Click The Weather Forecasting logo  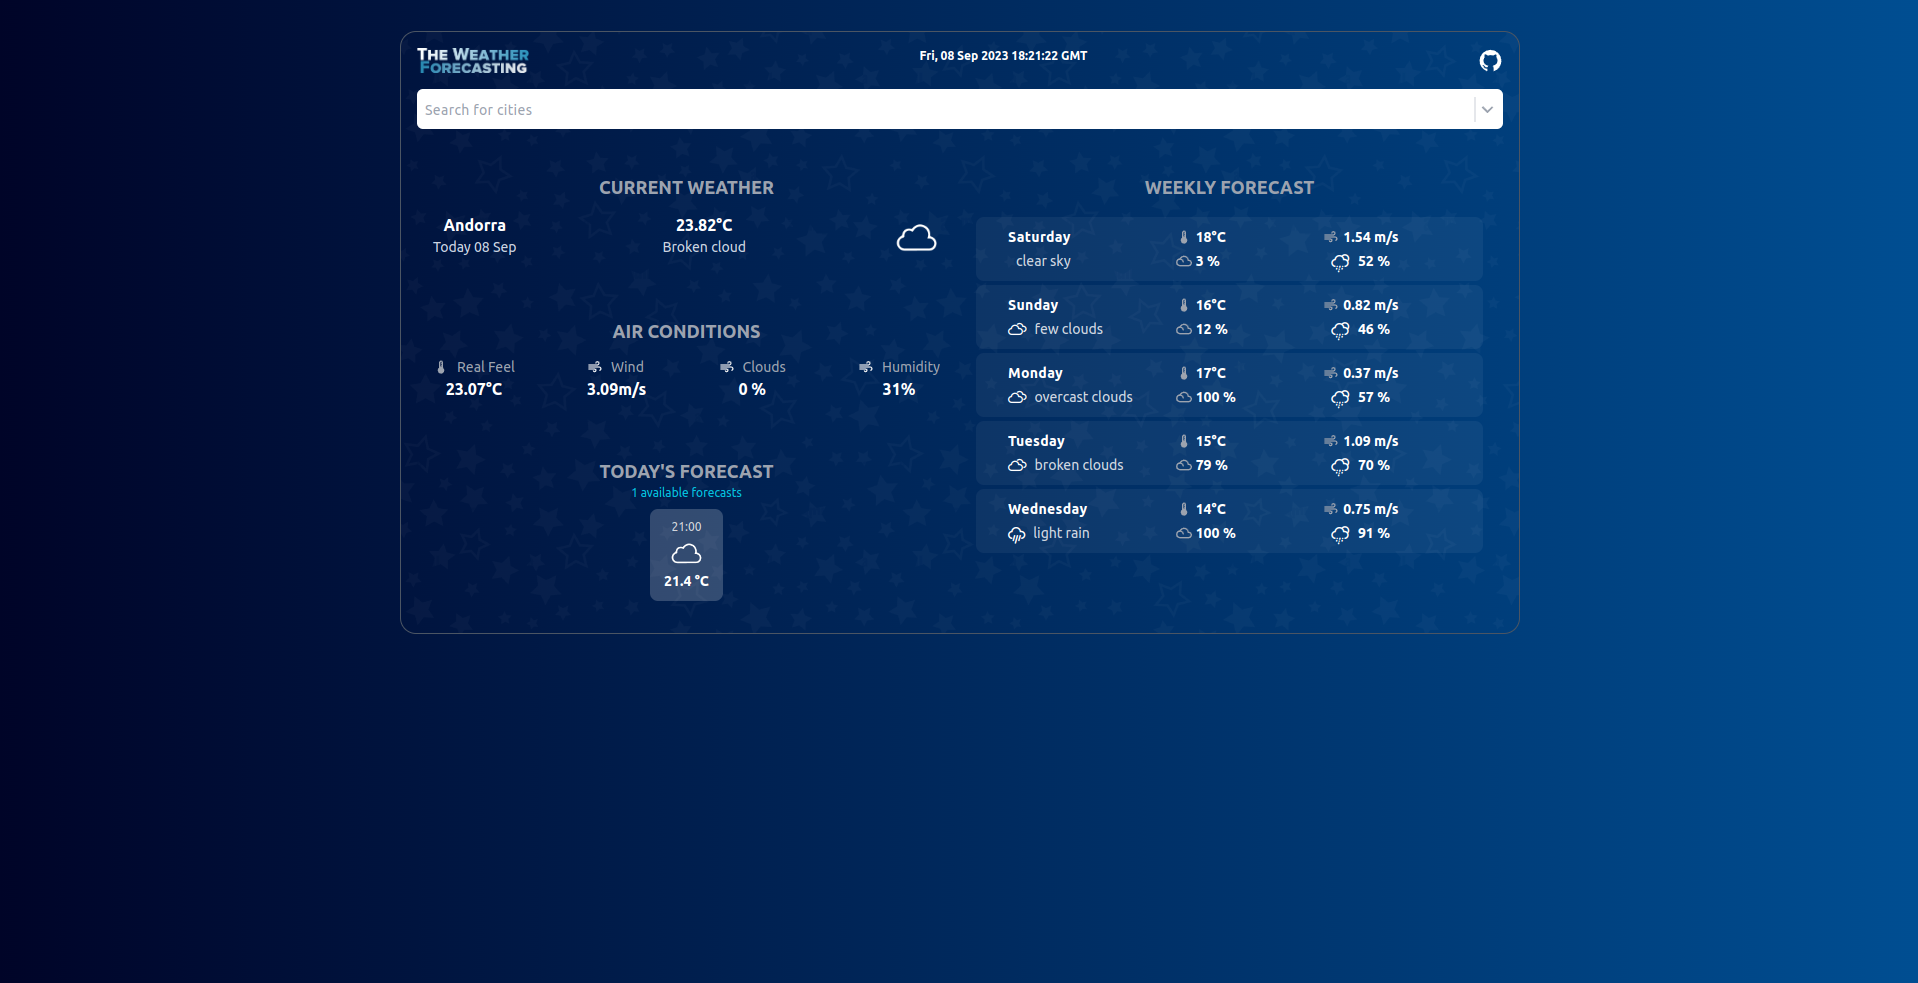pyautogui.click(x=473, y=61)
